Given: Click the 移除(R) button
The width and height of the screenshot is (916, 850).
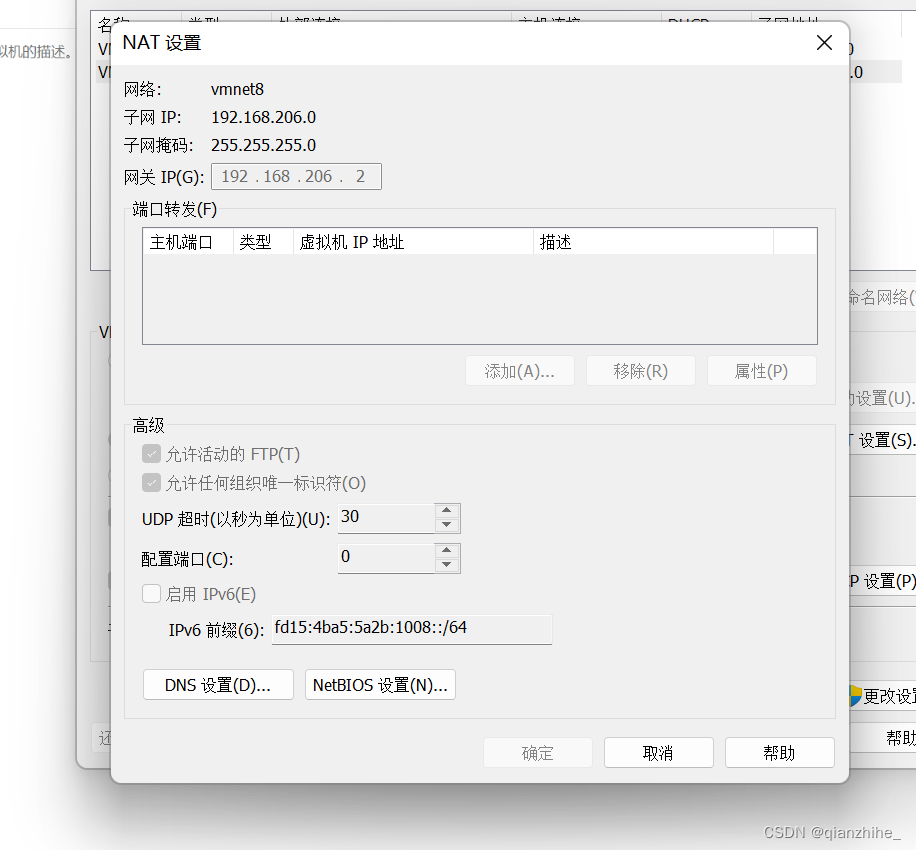Looking at the screenshot, I should click(640, 371).
